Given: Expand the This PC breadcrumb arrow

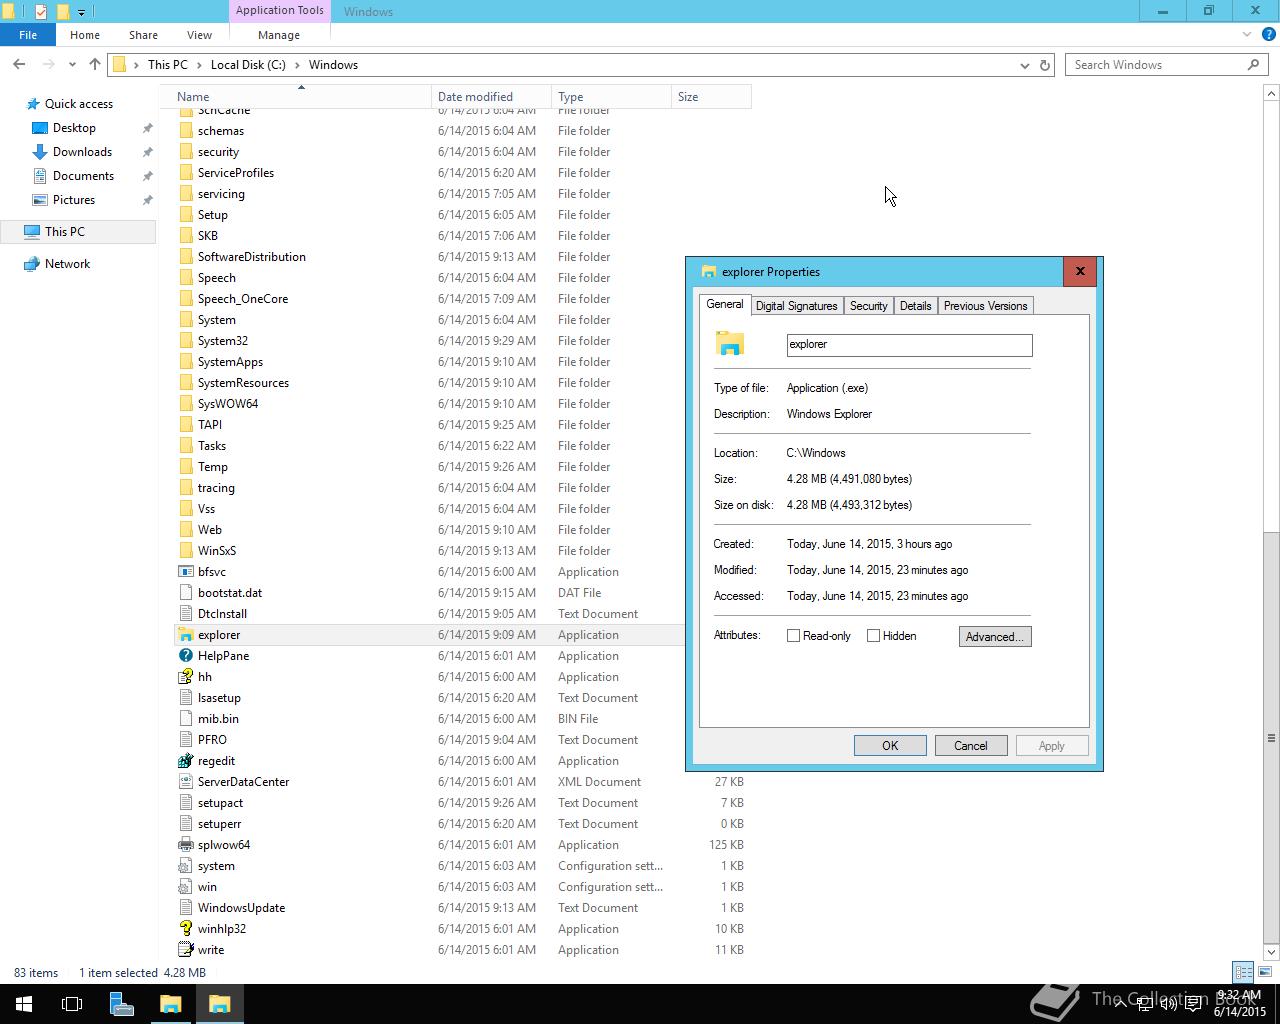Looking at the screenshot, I should (x=199, y=65).
